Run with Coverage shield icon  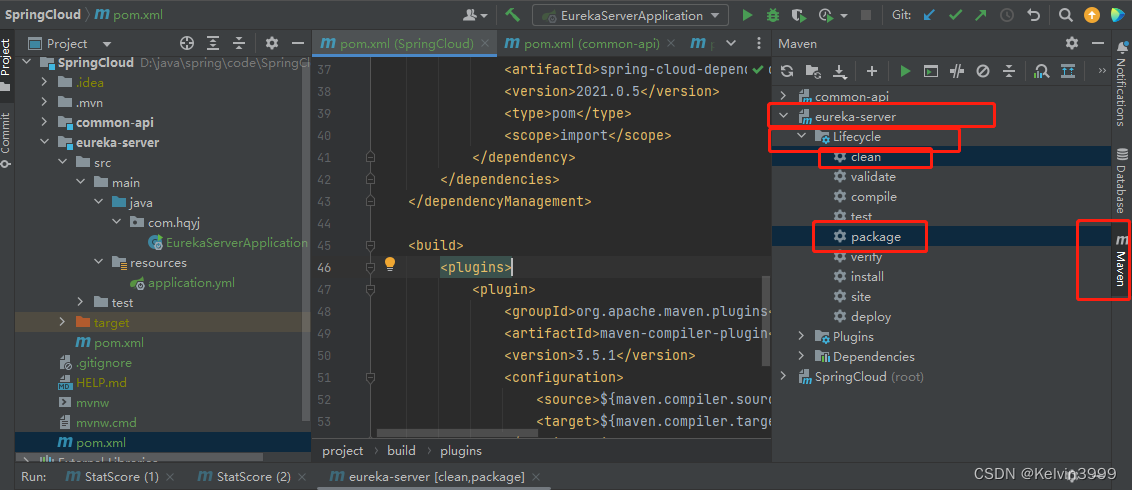(798, 15)
